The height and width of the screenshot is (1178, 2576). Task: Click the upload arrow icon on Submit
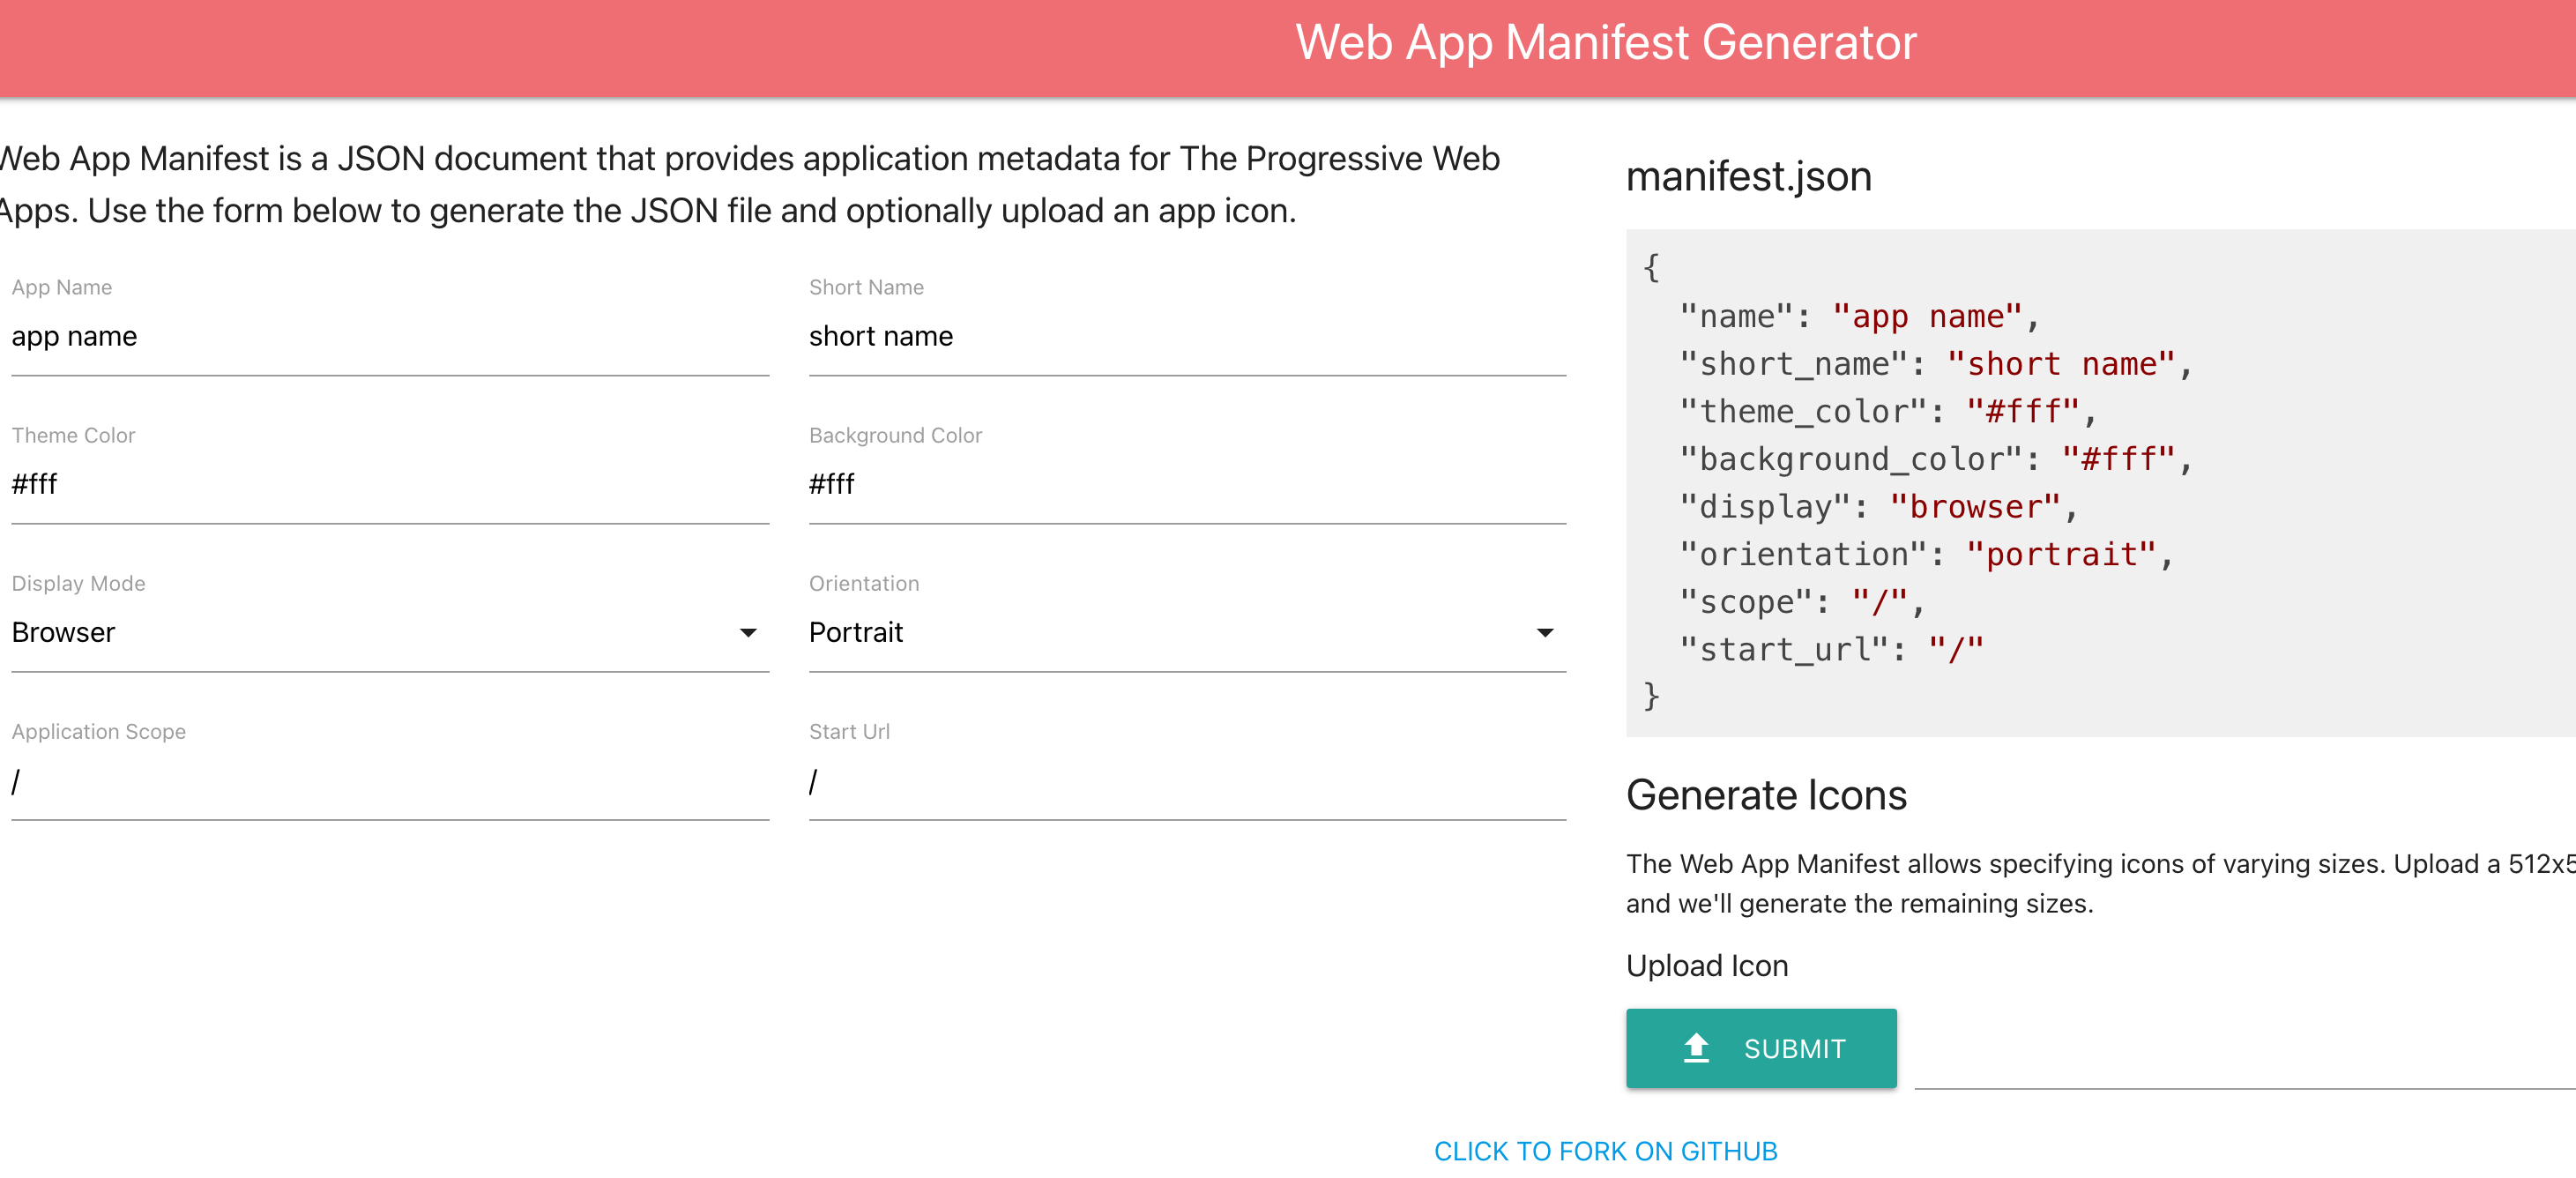click(x=1696, y=1048)
